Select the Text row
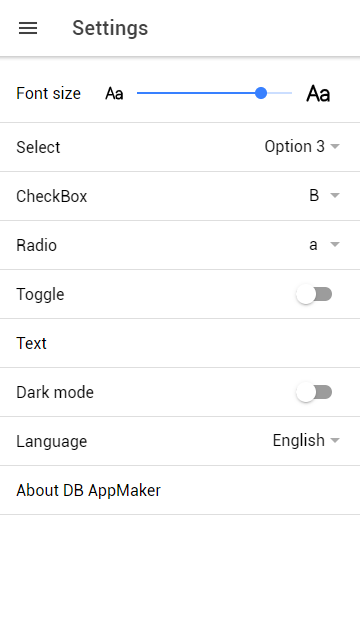 180,343
